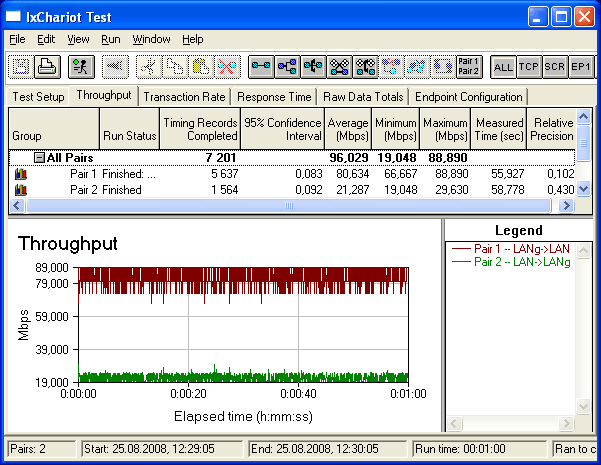
Task: Switch to the Test Setup tab
Action: tap(38, 97)
